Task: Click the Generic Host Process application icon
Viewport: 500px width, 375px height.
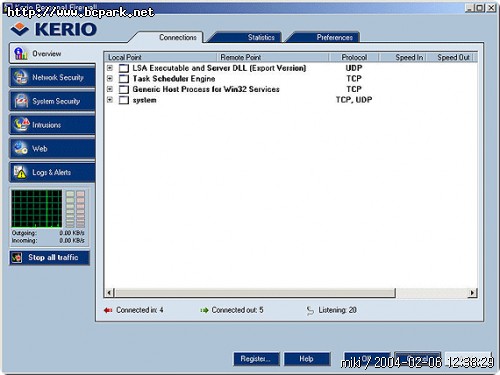Action: (x=124, y=90)
